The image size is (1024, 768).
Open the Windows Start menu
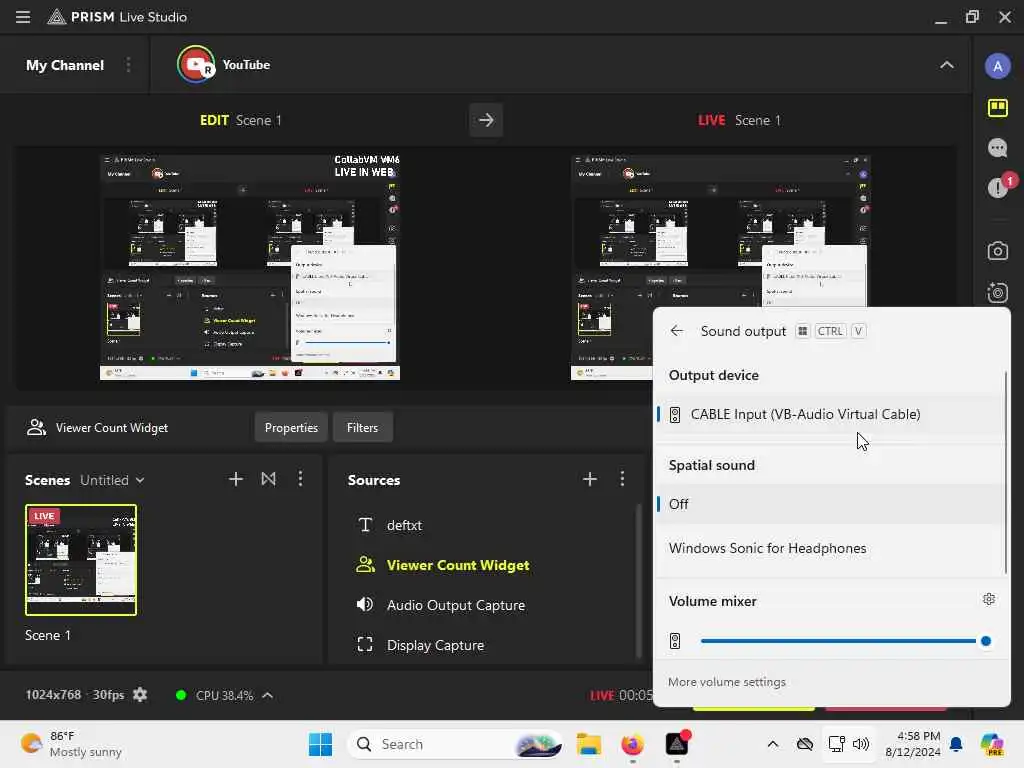coord(320,744)
